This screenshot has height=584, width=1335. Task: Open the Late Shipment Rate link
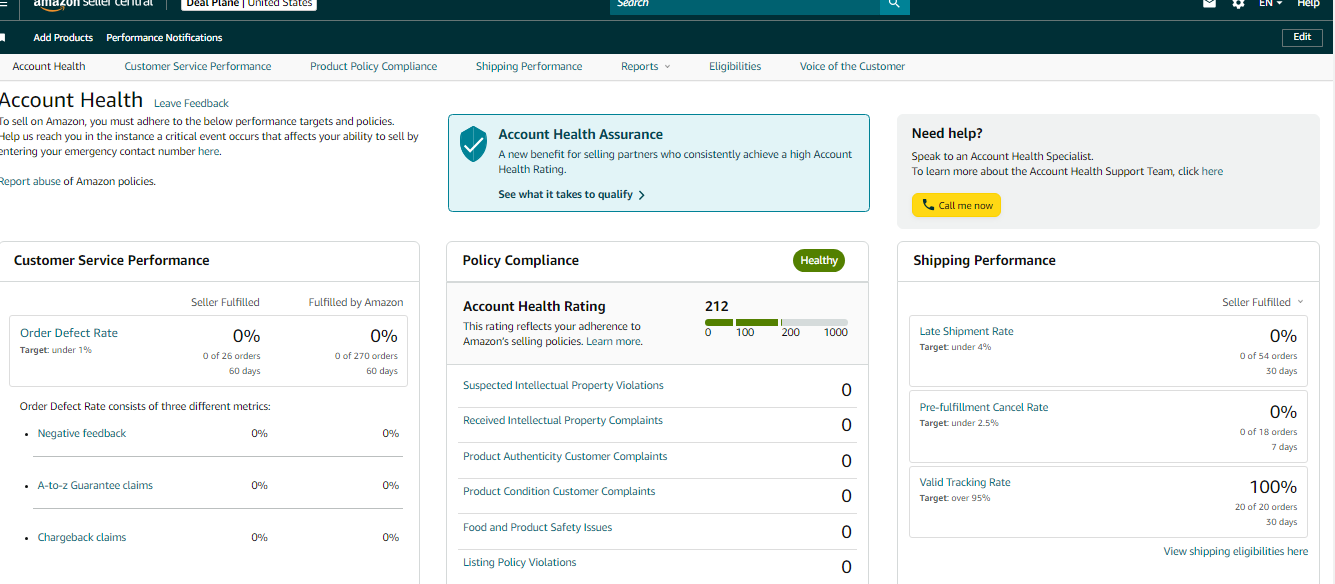click(x=966, y=332)
